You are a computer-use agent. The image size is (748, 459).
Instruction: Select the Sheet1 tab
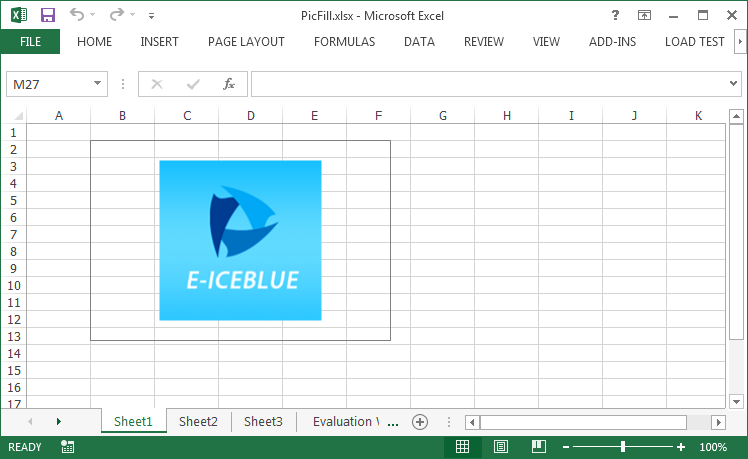[x=133, y=421]
